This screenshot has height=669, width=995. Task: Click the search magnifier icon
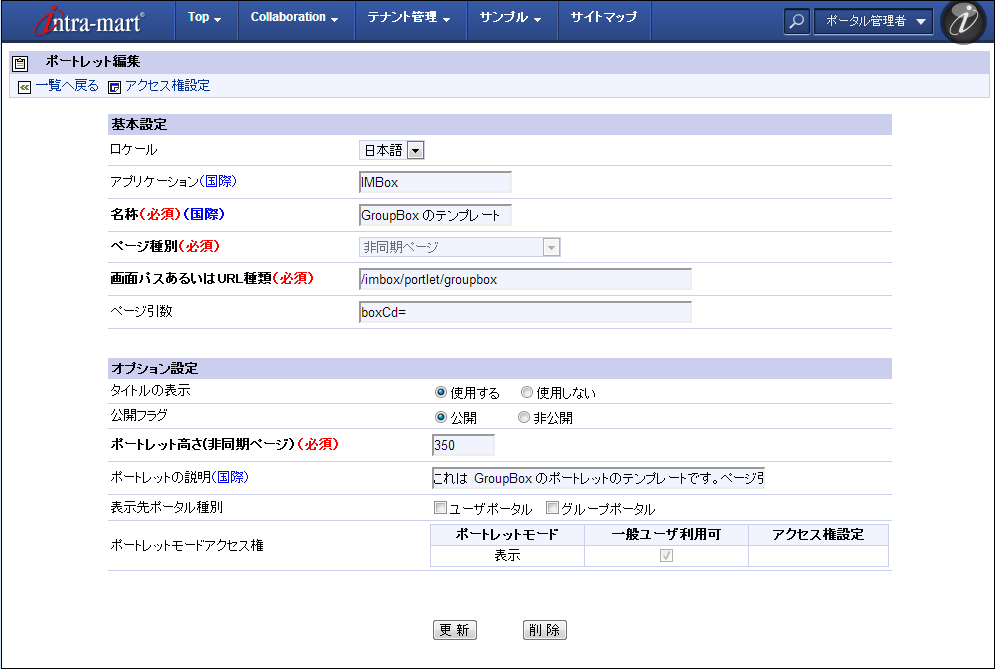[796, 21]
